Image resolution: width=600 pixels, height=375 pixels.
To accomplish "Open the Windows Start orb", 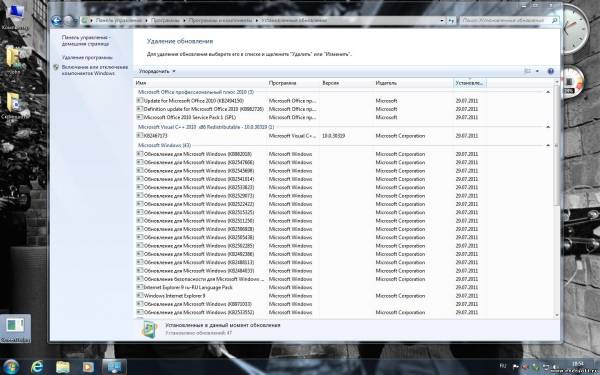I will coord(11,367).
